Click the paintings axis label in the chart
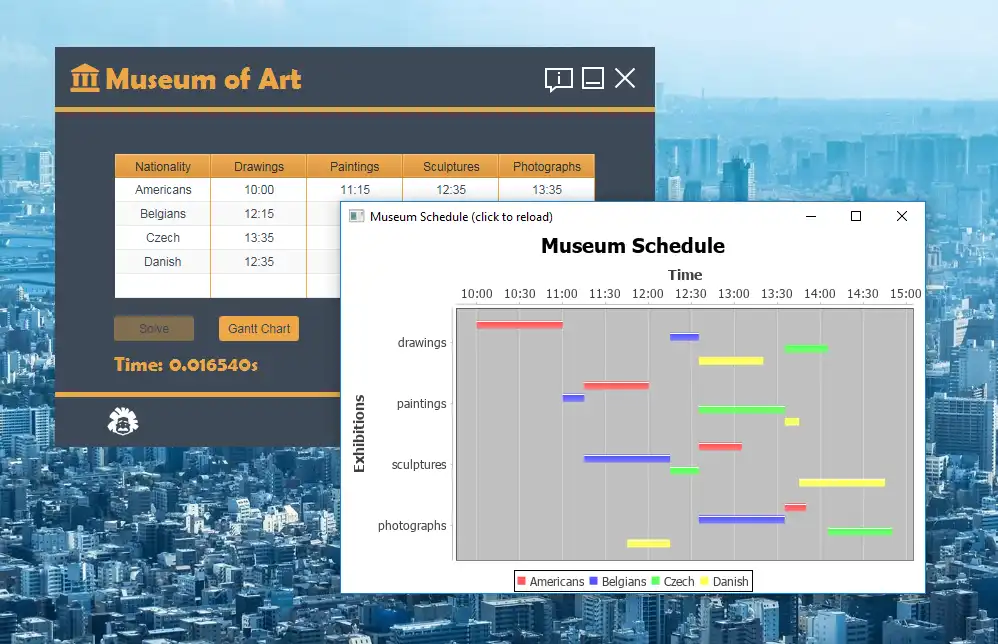Image resolution: width=998 pixels, height=644 pixels. 421,403
